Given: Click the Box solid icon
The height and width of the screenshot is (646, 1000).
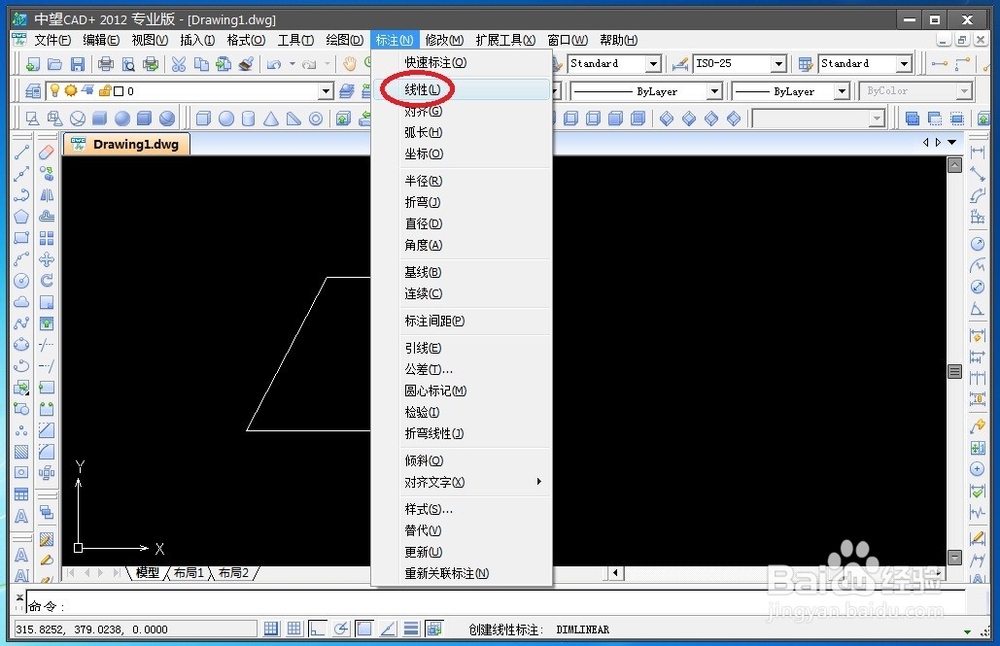Looking at the screenshot, I should 203,119.
